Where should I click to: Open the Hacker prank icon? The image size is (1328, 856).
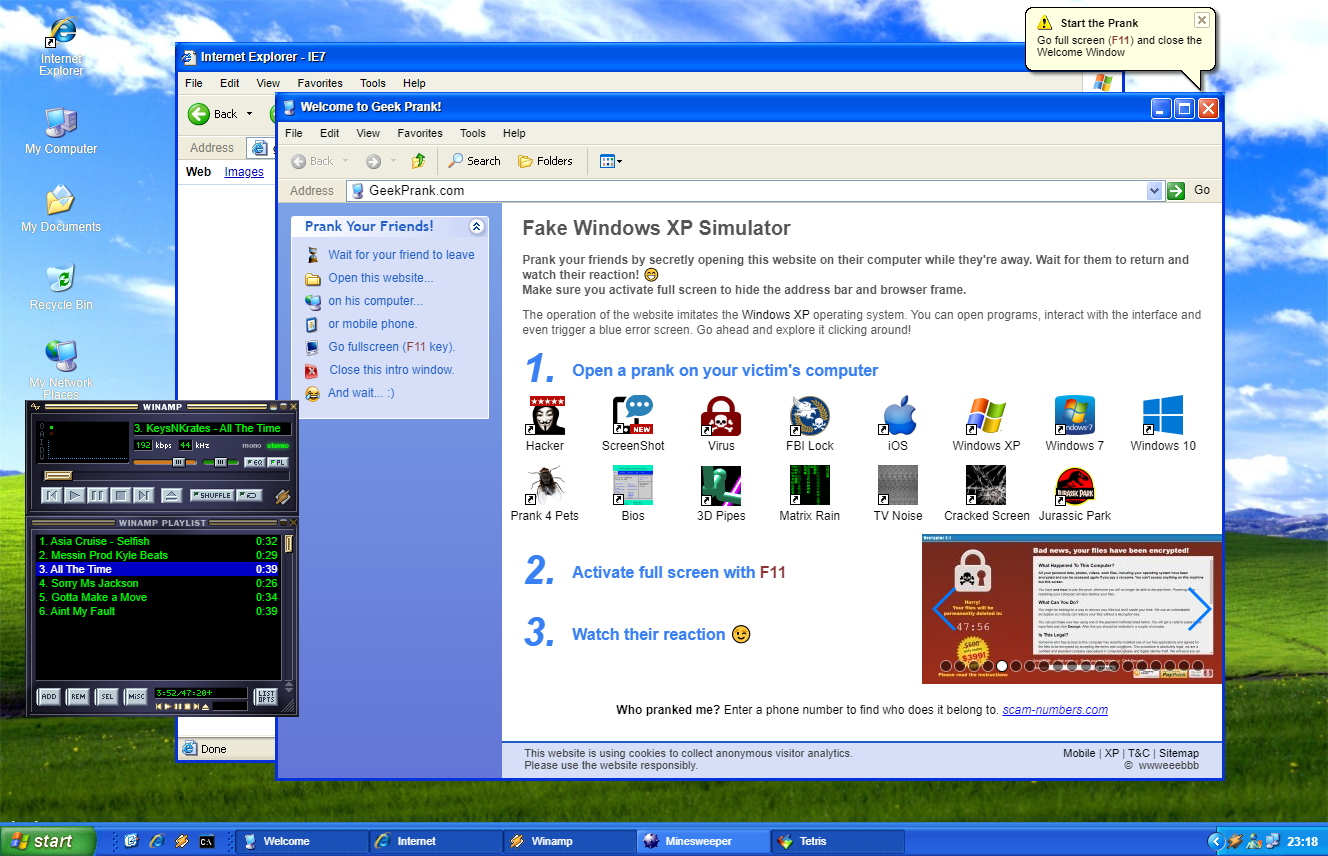545,424
